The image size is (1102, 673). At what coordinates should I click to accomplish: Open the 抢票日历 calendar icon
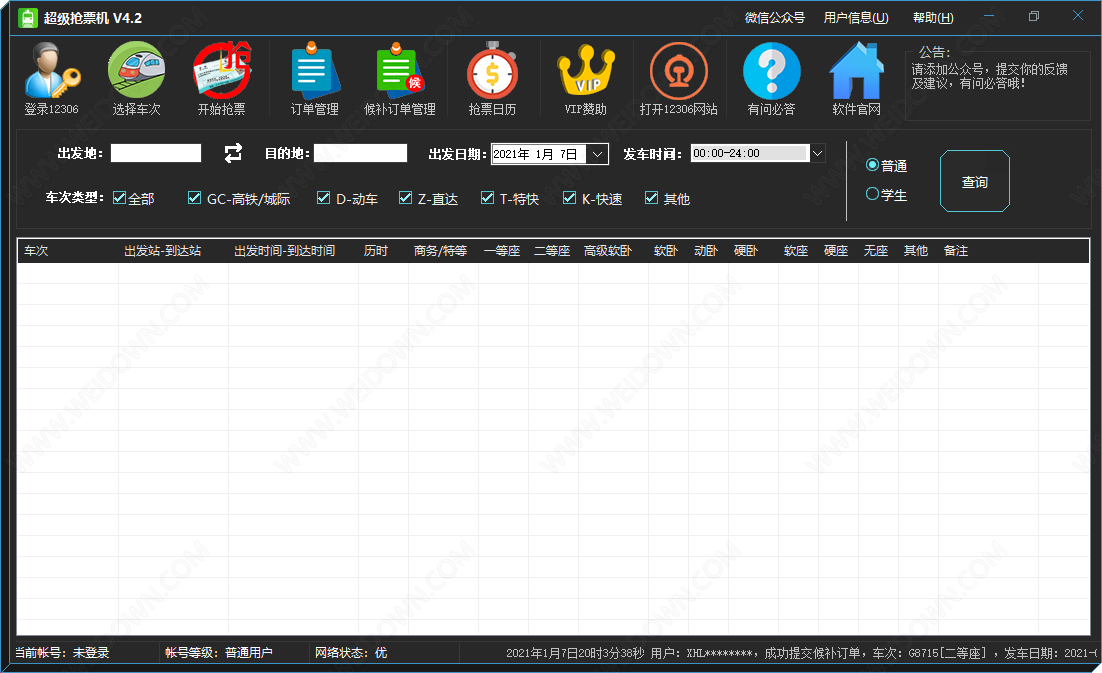493,79
